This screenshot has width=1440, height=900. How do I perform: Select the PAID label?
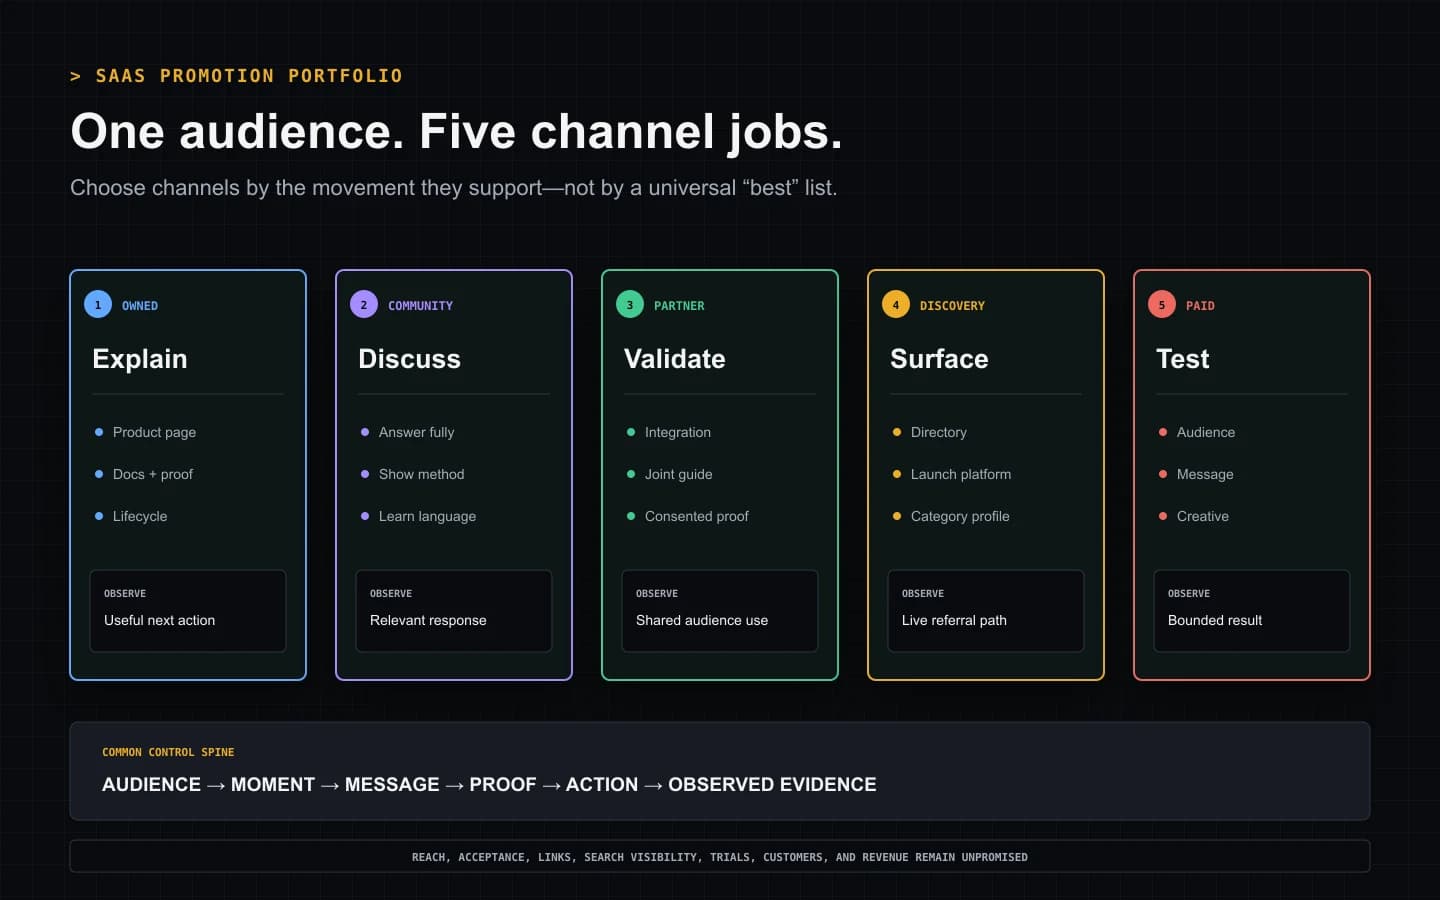(1200, 306)
